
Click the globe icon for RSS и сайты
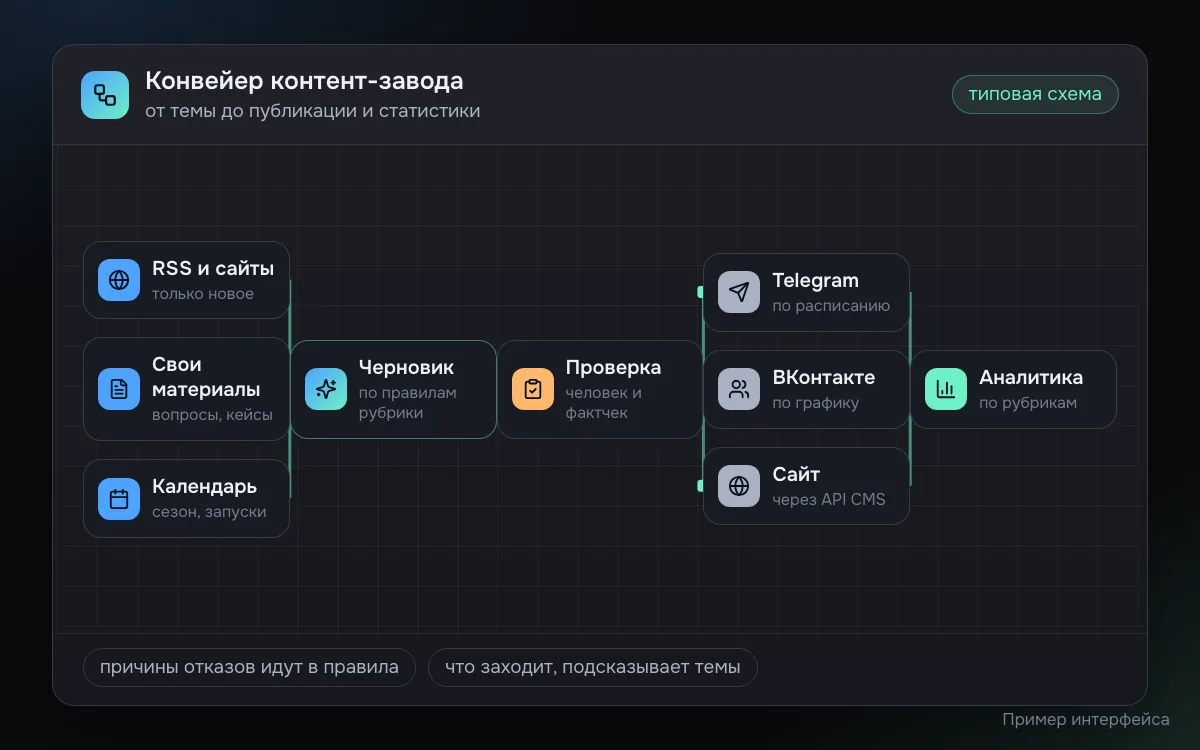pyautogui.click(x=119, y=280)
